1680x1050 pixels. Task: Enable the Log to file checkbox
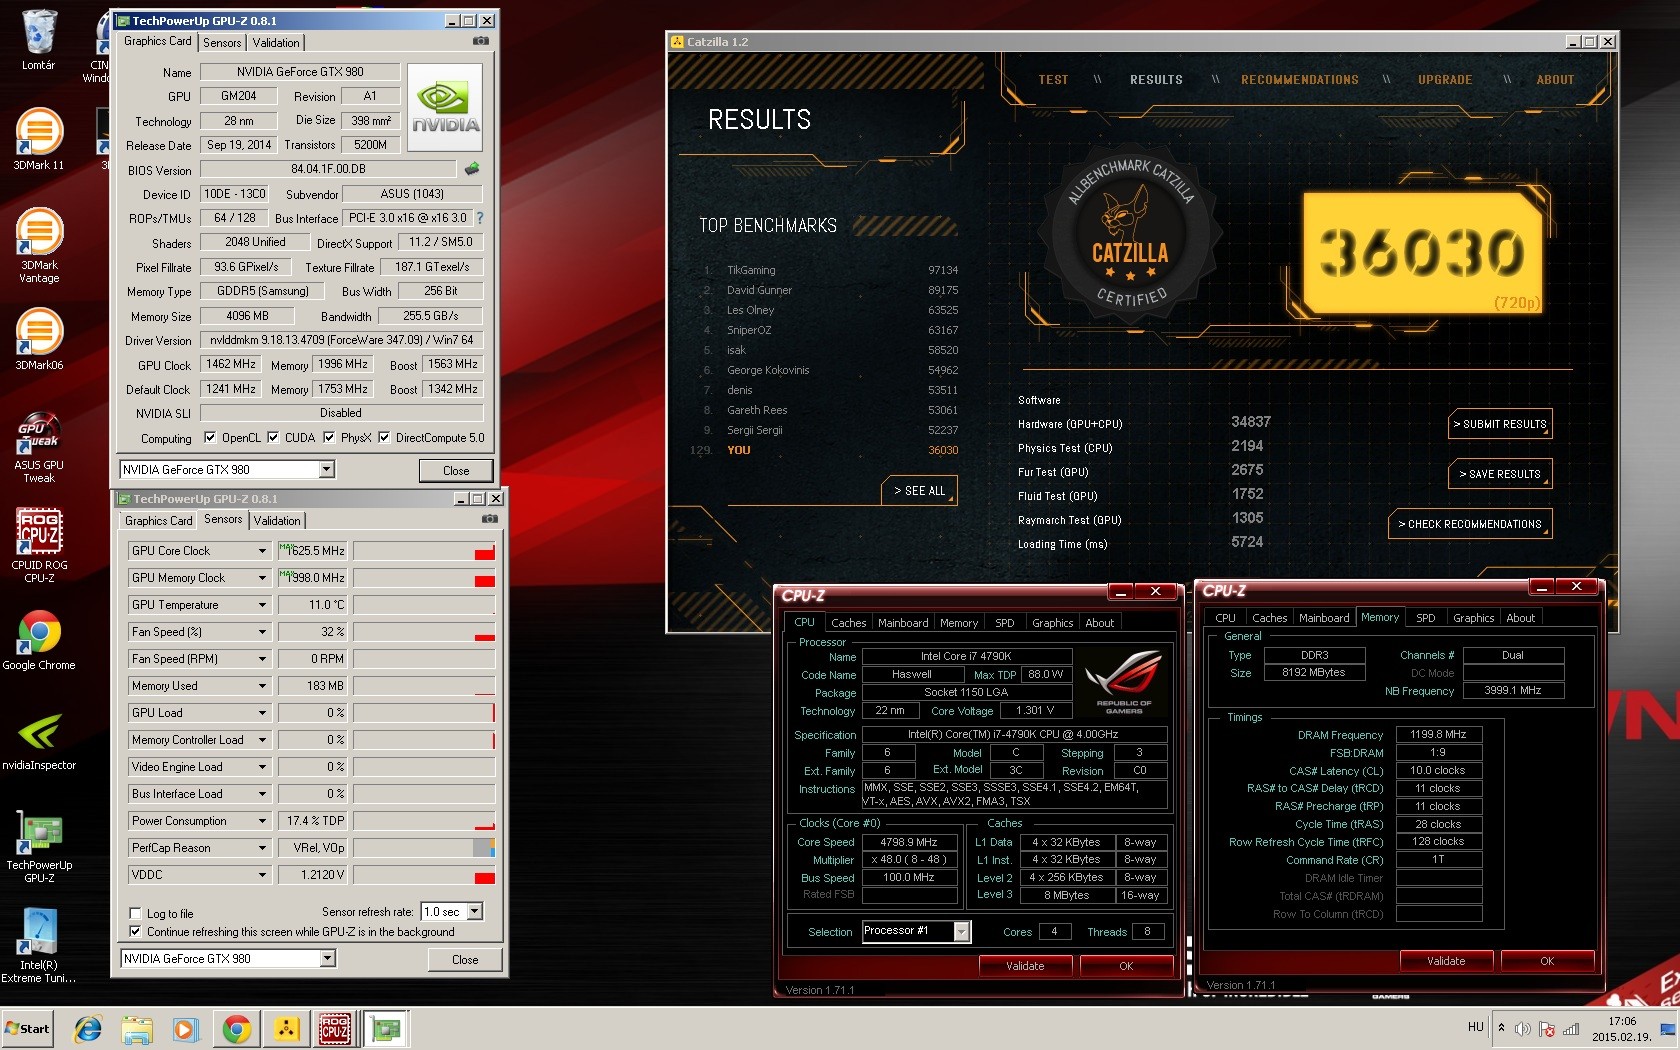click(135, 913)
